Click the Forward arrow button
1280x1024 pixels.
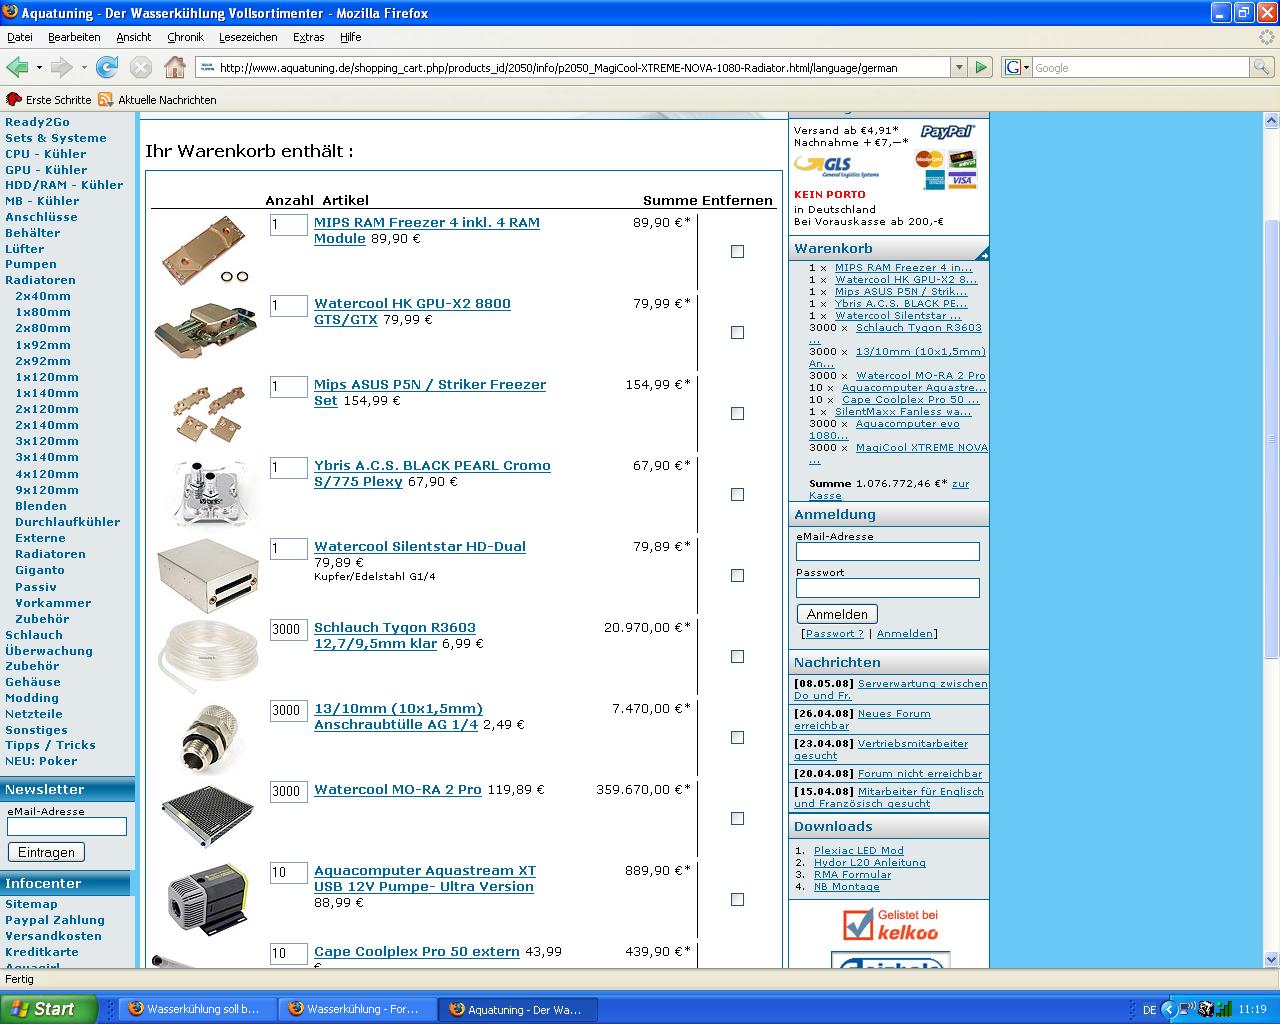61,67
